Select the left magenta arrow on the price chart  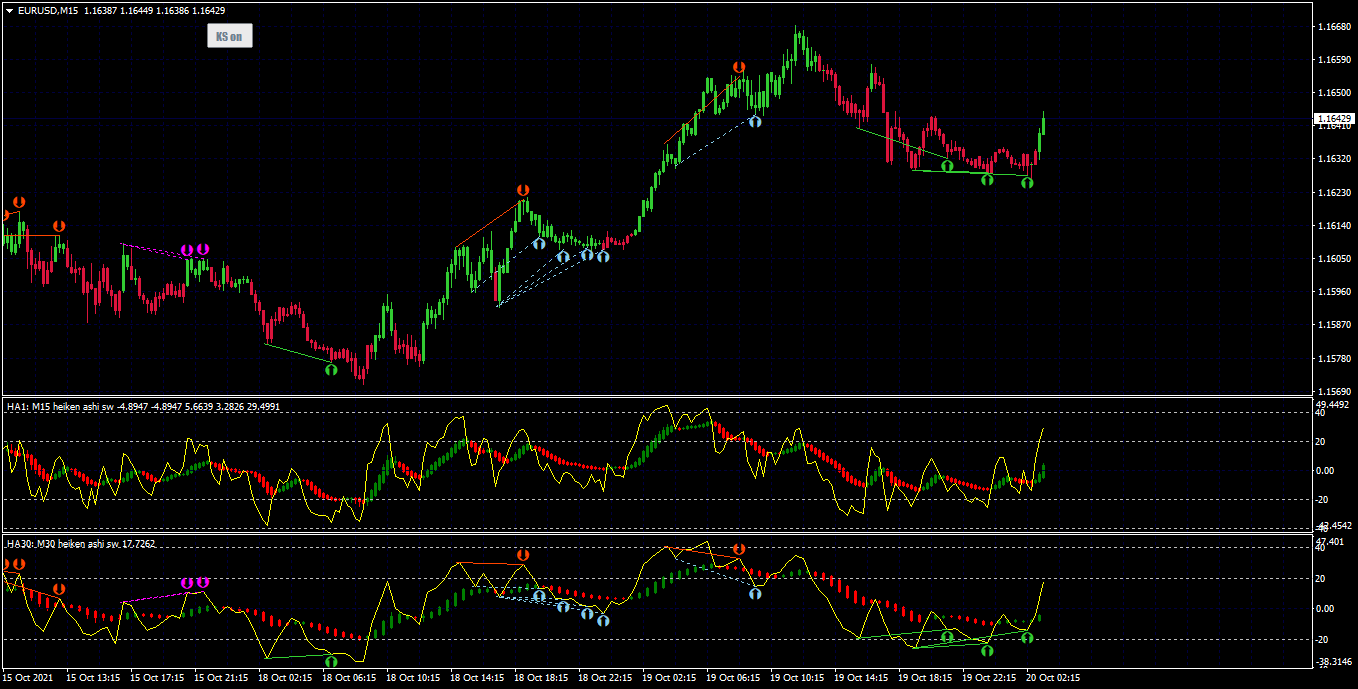point(187,249)
